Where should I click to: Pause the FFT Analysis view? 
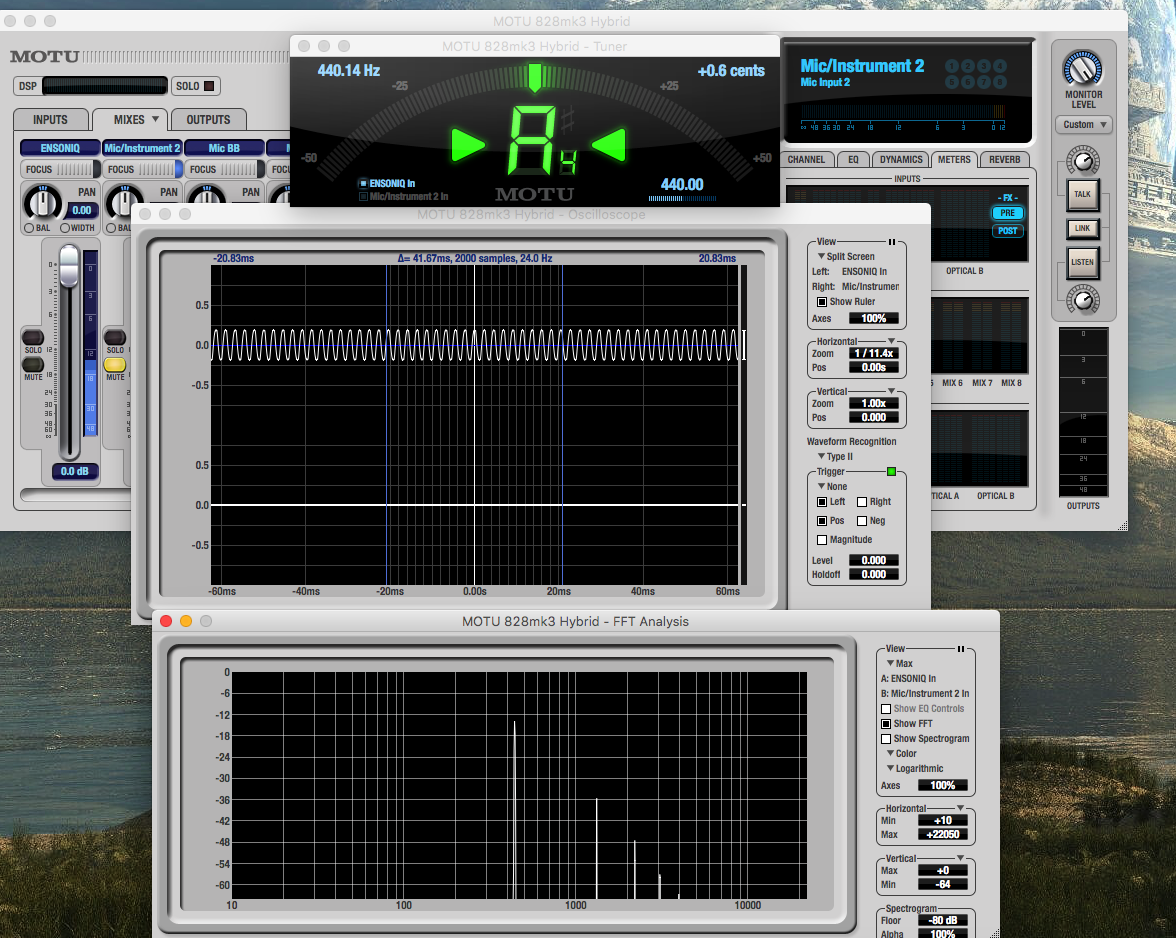pos(960,649)
